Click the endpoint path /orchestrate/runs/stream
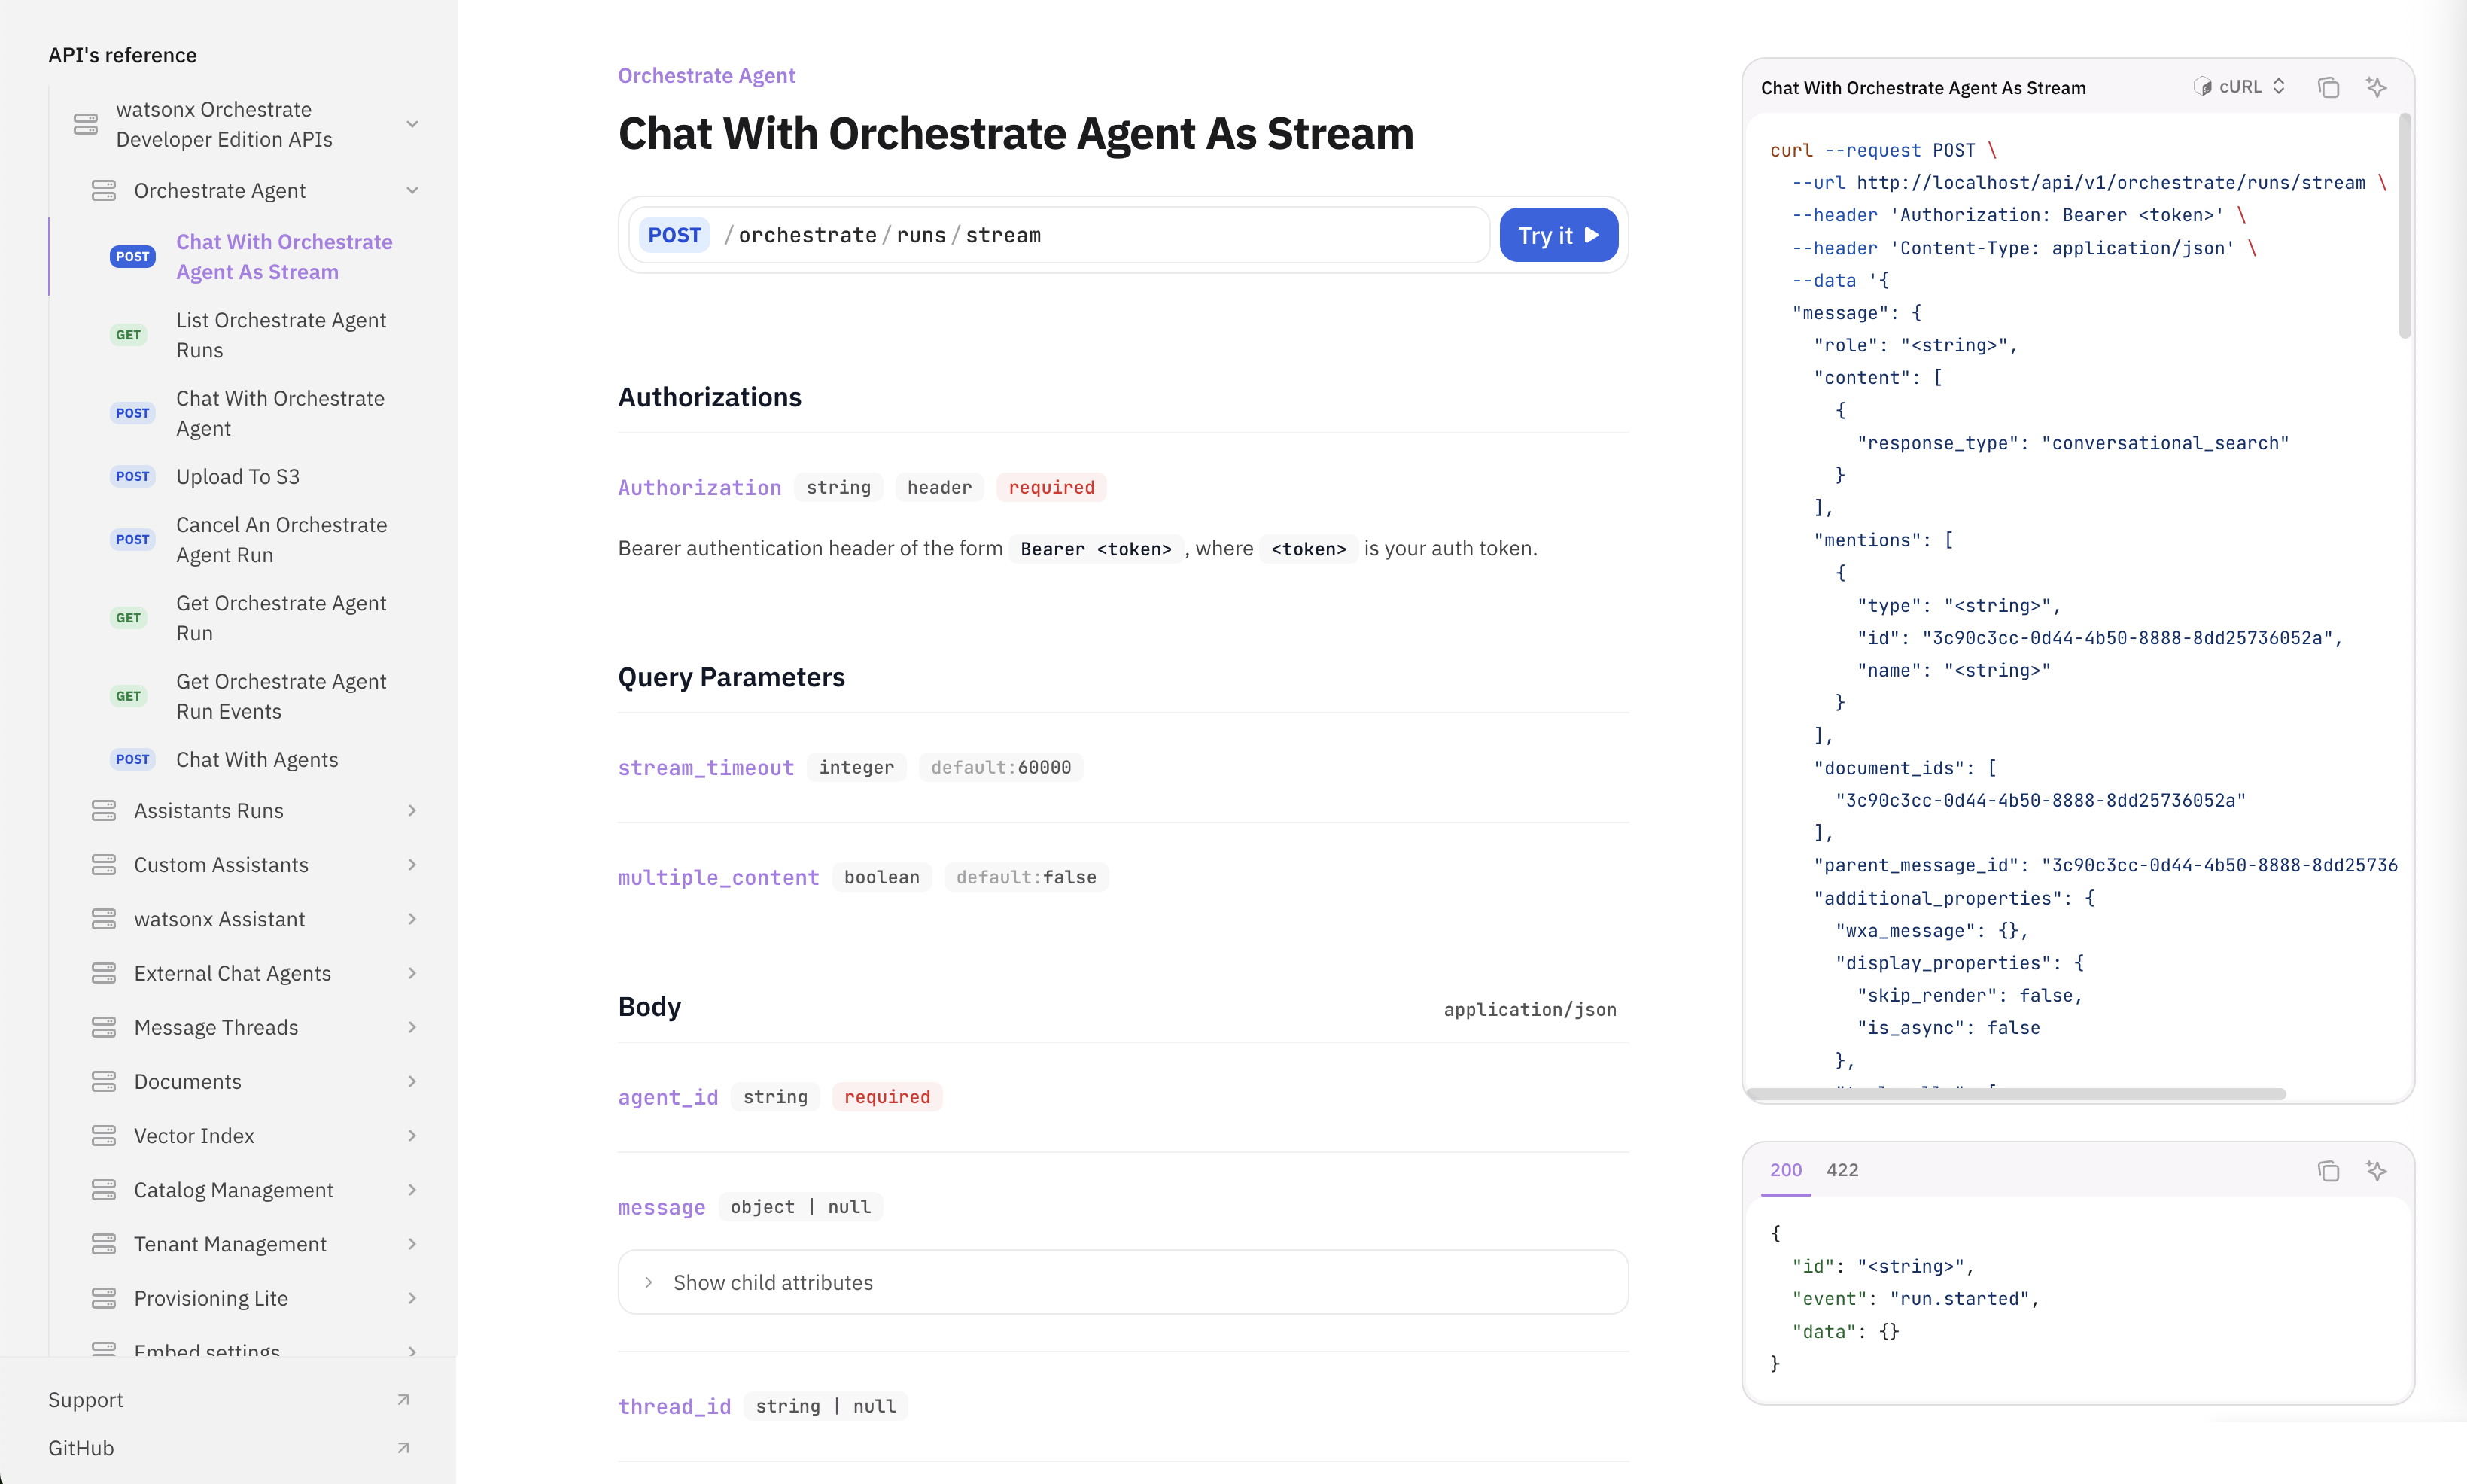 point(882,235)
